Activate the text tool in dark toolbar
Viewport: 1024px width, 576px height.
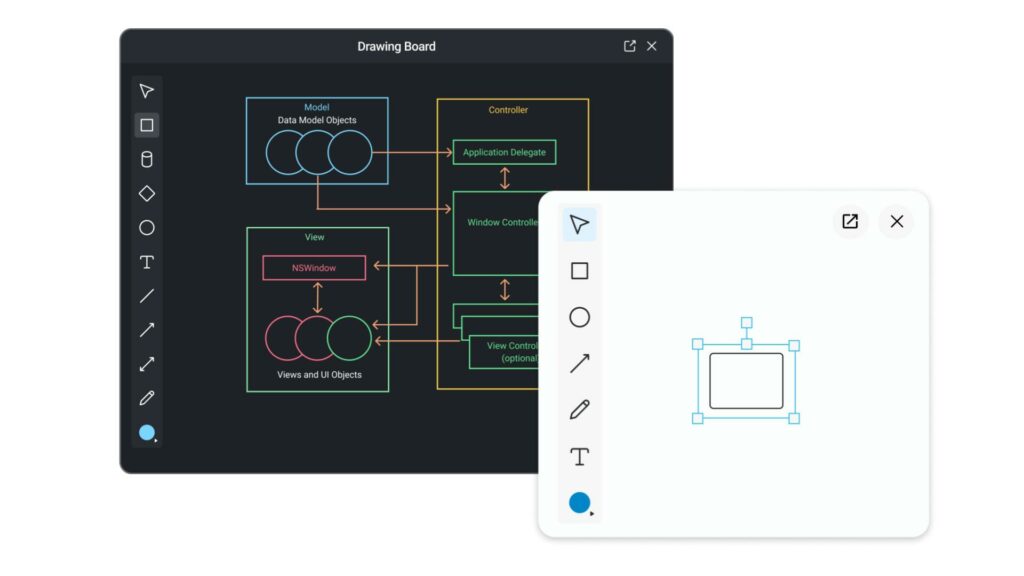pyautogui.click(x=147, y=262)
